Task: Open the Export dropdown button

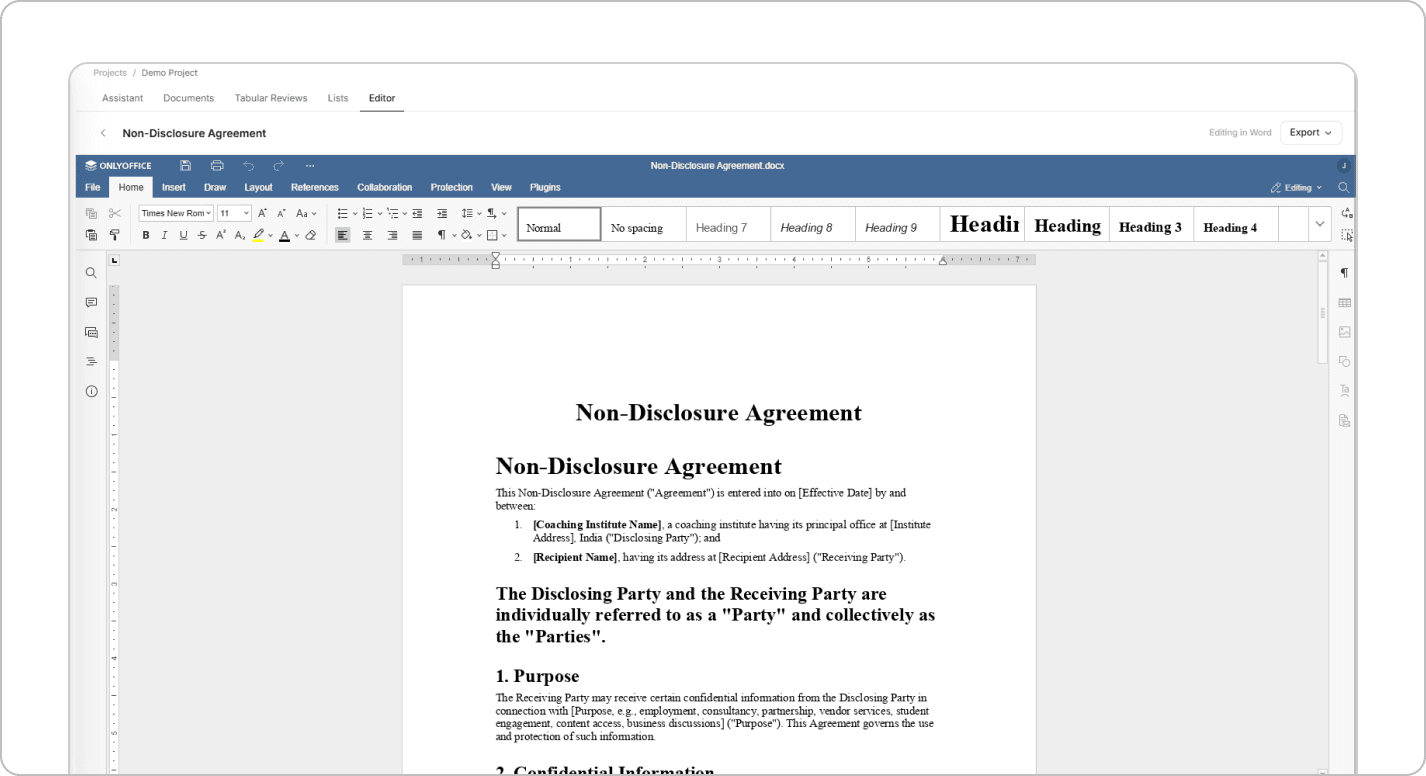Action: click(1311, 133)
